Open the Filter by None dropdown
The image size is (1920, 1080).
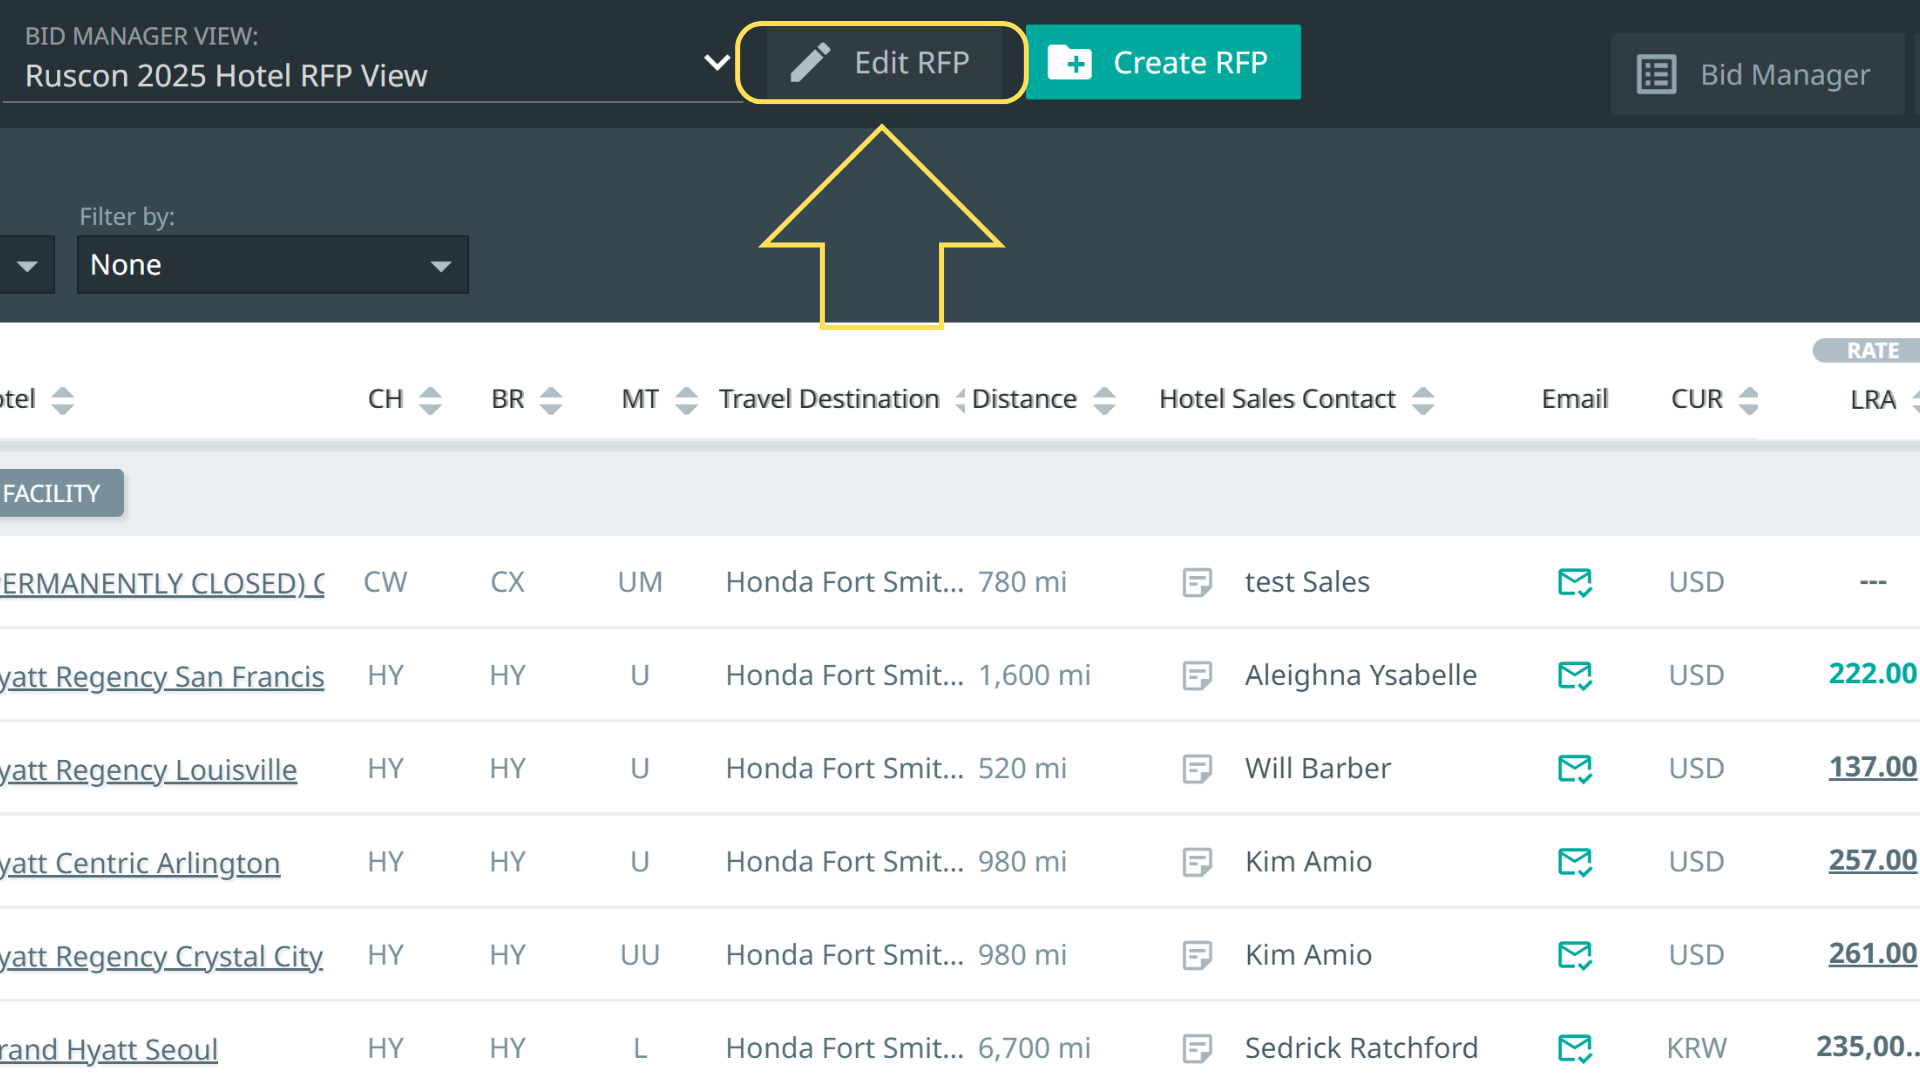click(x=272, y=265)
